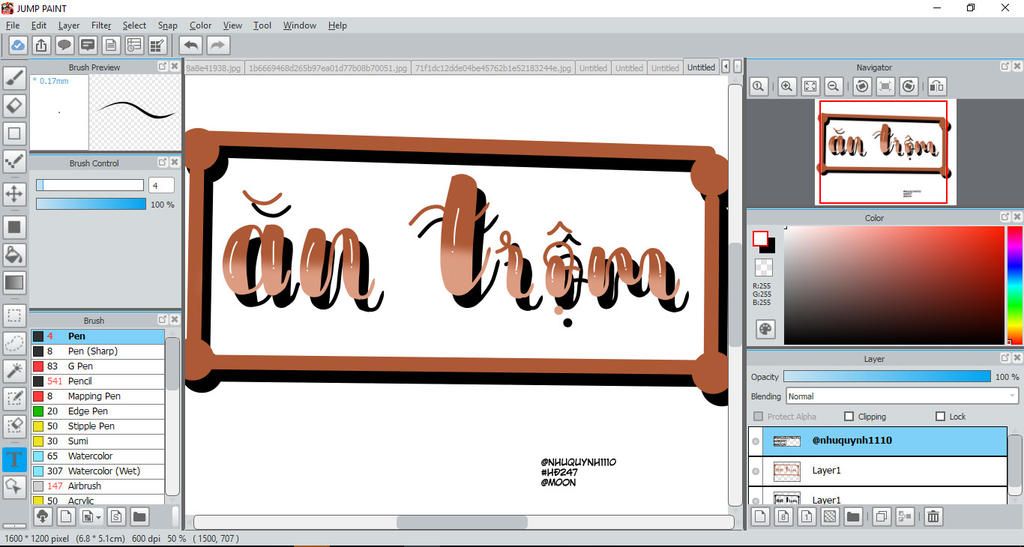Select the Pencil brush
Screen dimensions: 1024x547
pos(97,381)
